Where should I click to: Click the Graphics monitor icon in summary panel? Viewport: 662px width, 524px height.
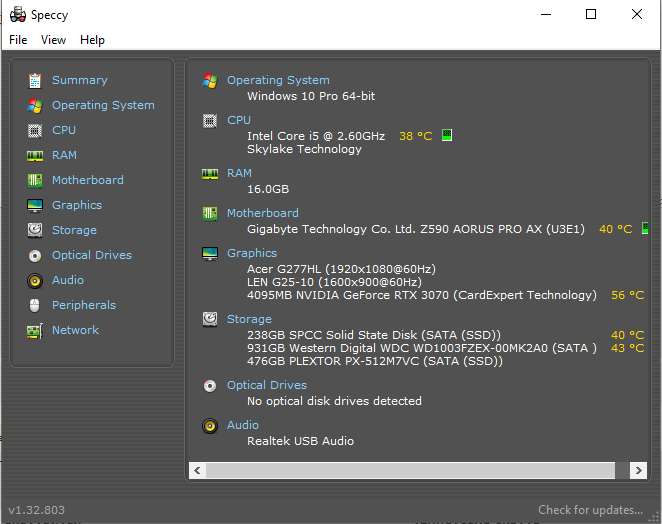point(210,254)
